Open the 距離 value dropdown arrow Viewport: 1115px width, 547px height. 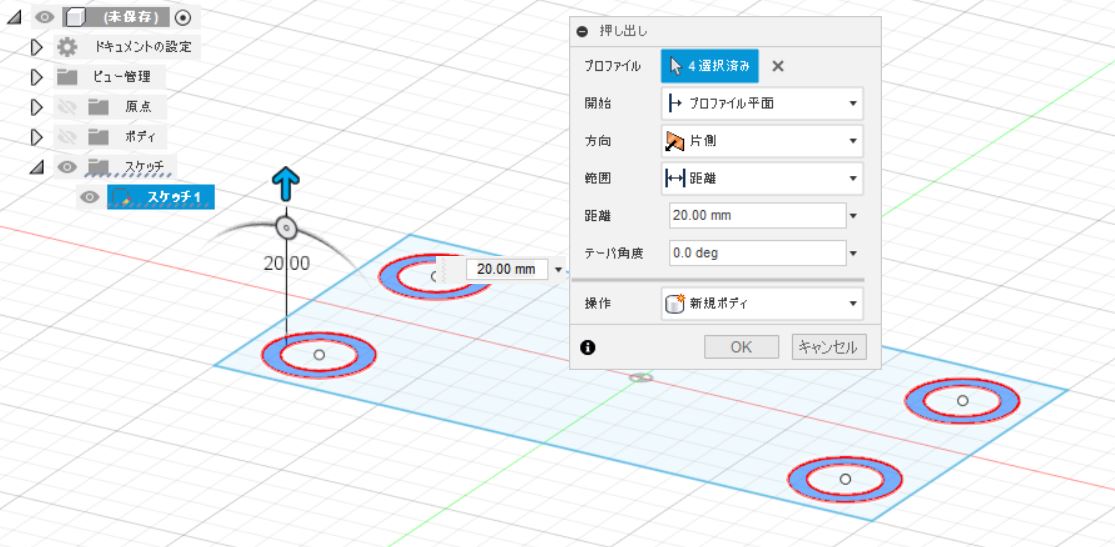pyautogui.click(x=854, y=216)
